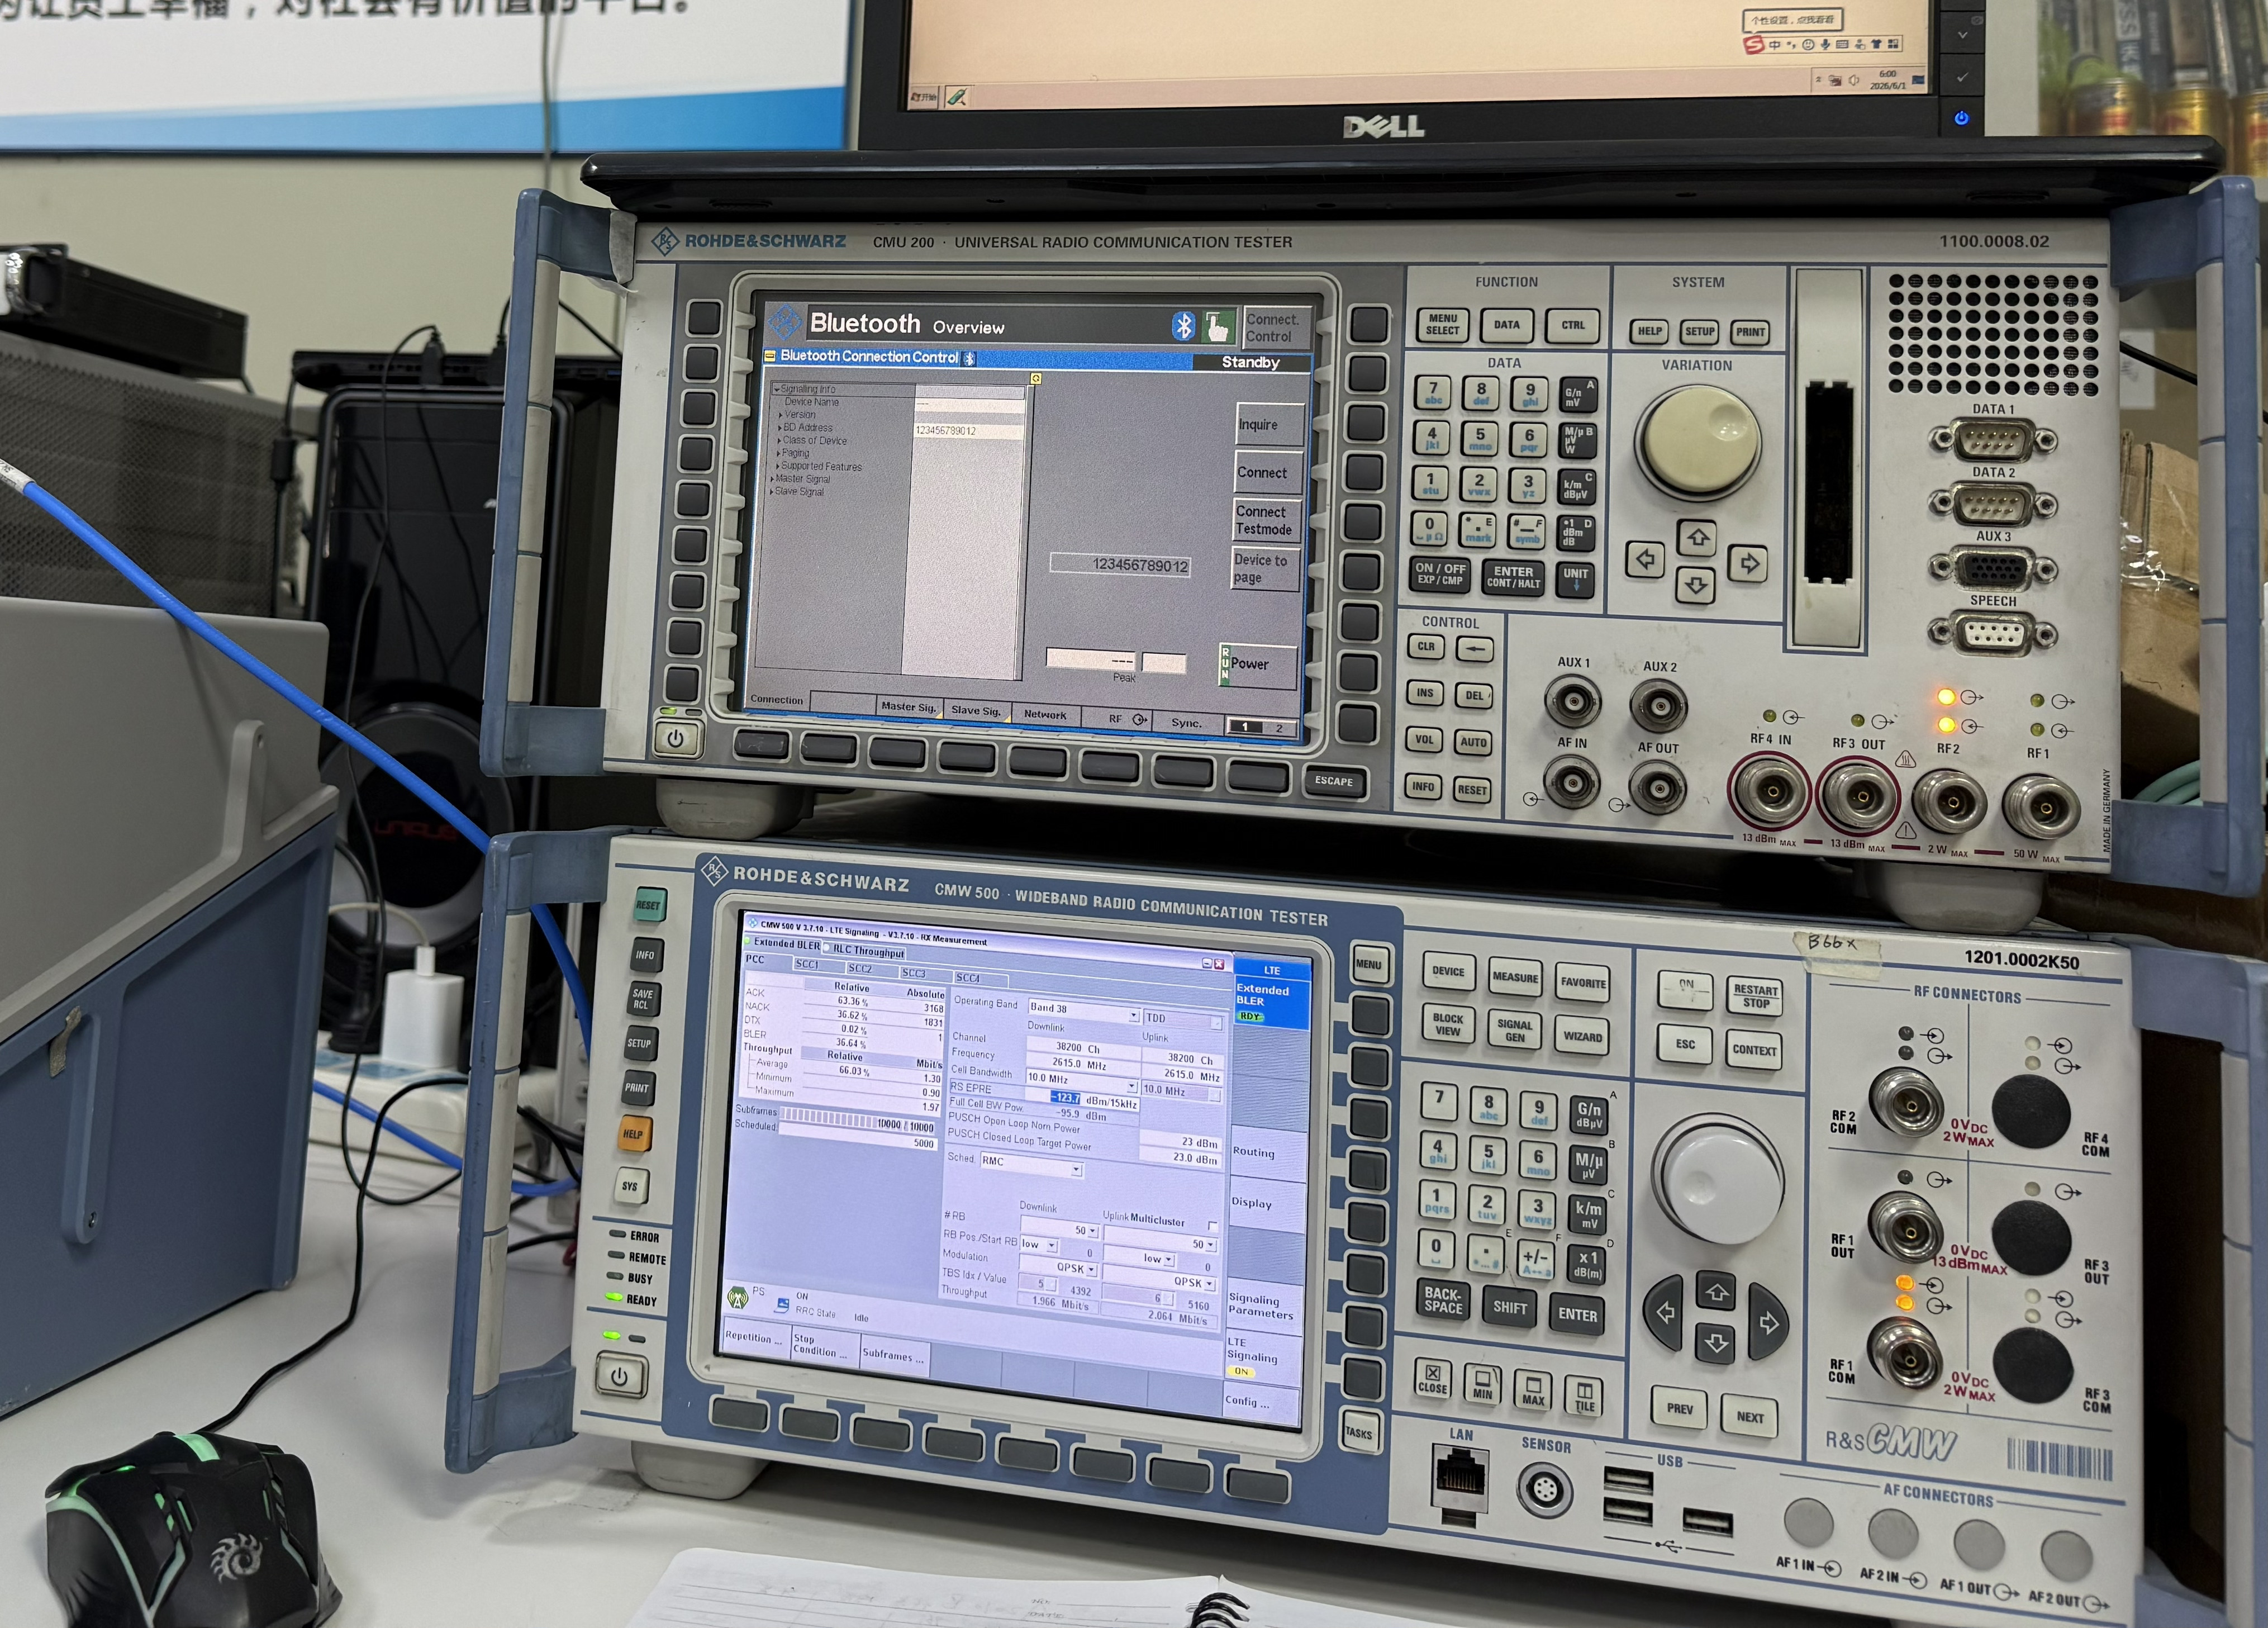Click the green PS antenna icon on CMW screen
This screenshot has width=2268, height=1628.
[738, 1298]
